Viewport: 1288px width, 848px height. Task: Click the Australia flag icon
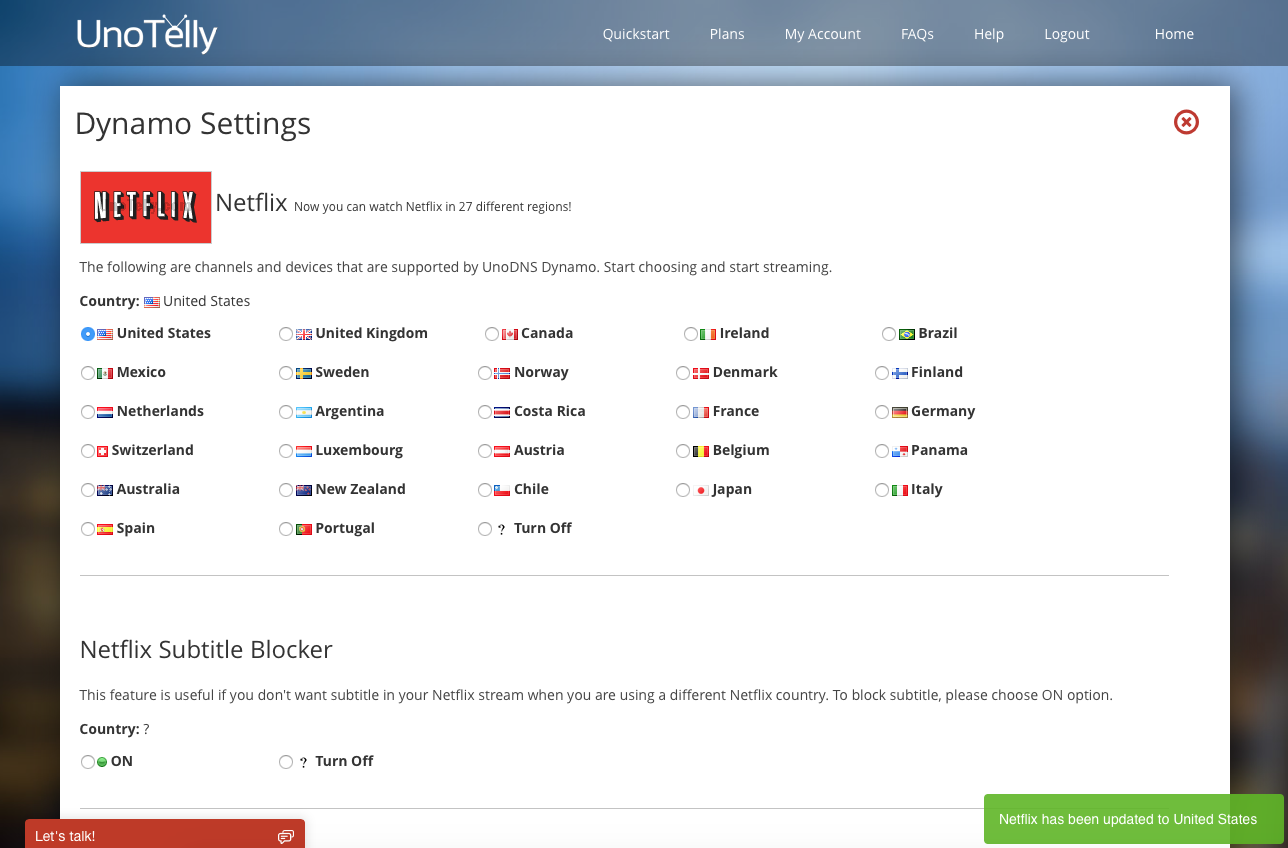[105, 490]
